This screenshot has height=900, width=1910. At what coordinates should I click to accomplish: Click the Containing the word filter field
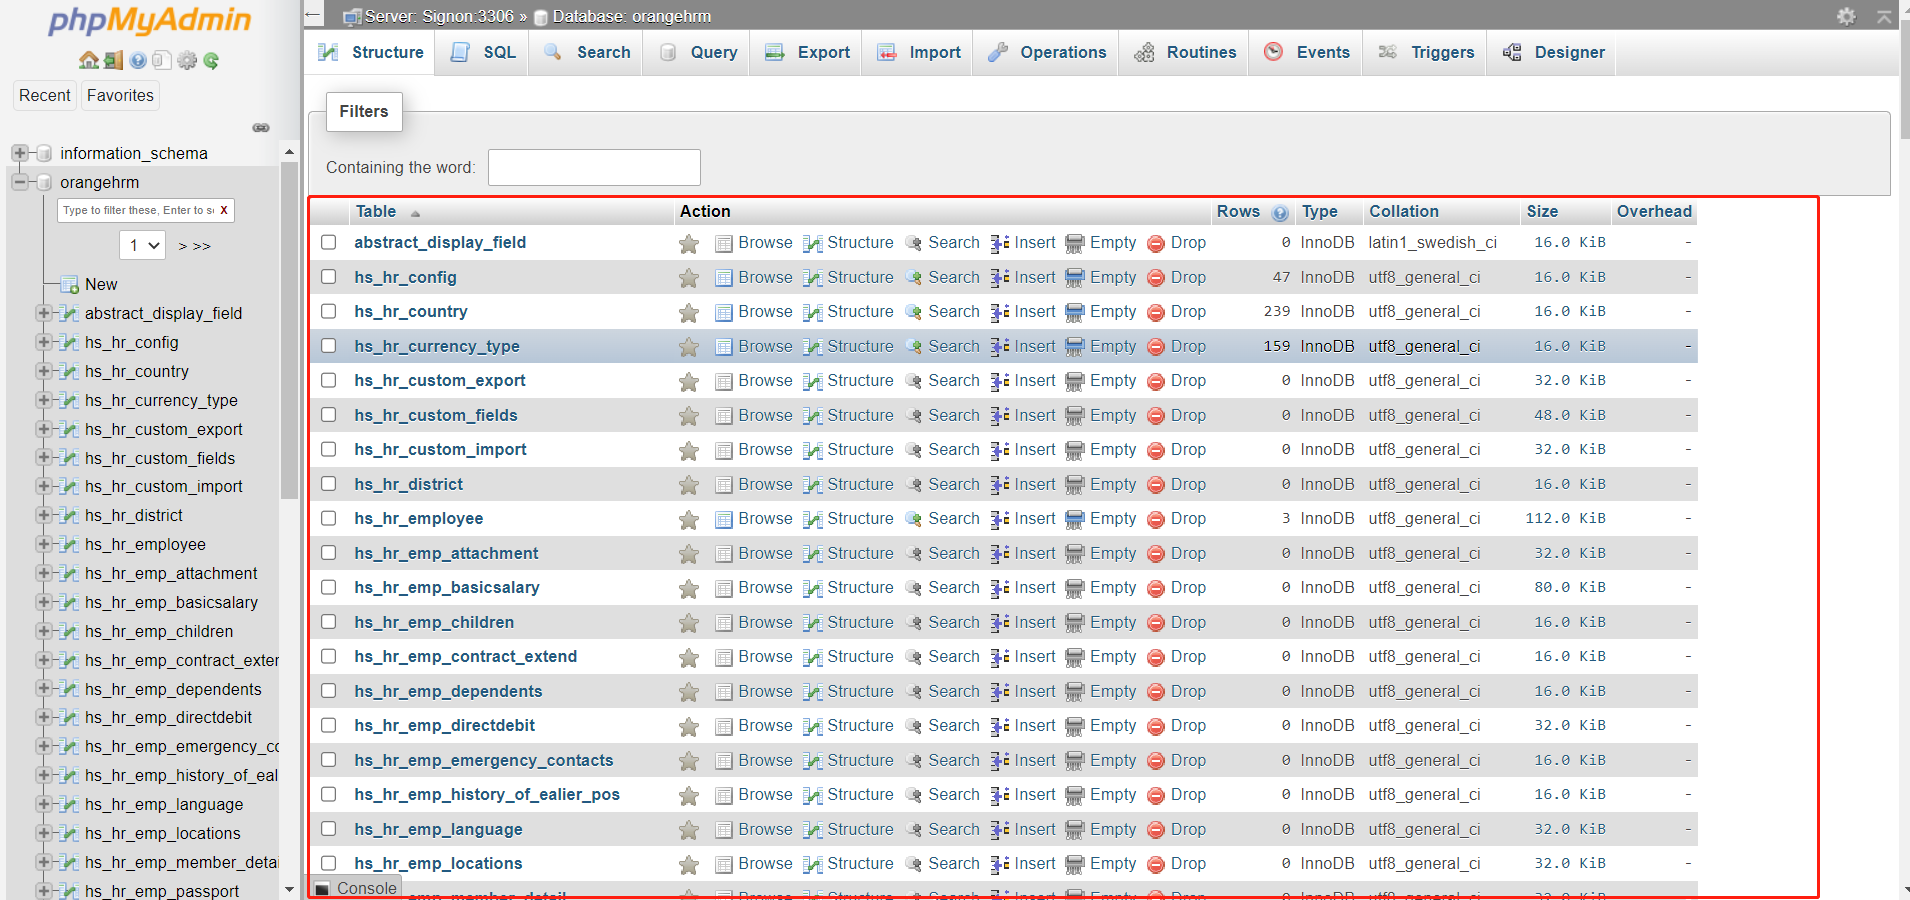click(594, 167)
